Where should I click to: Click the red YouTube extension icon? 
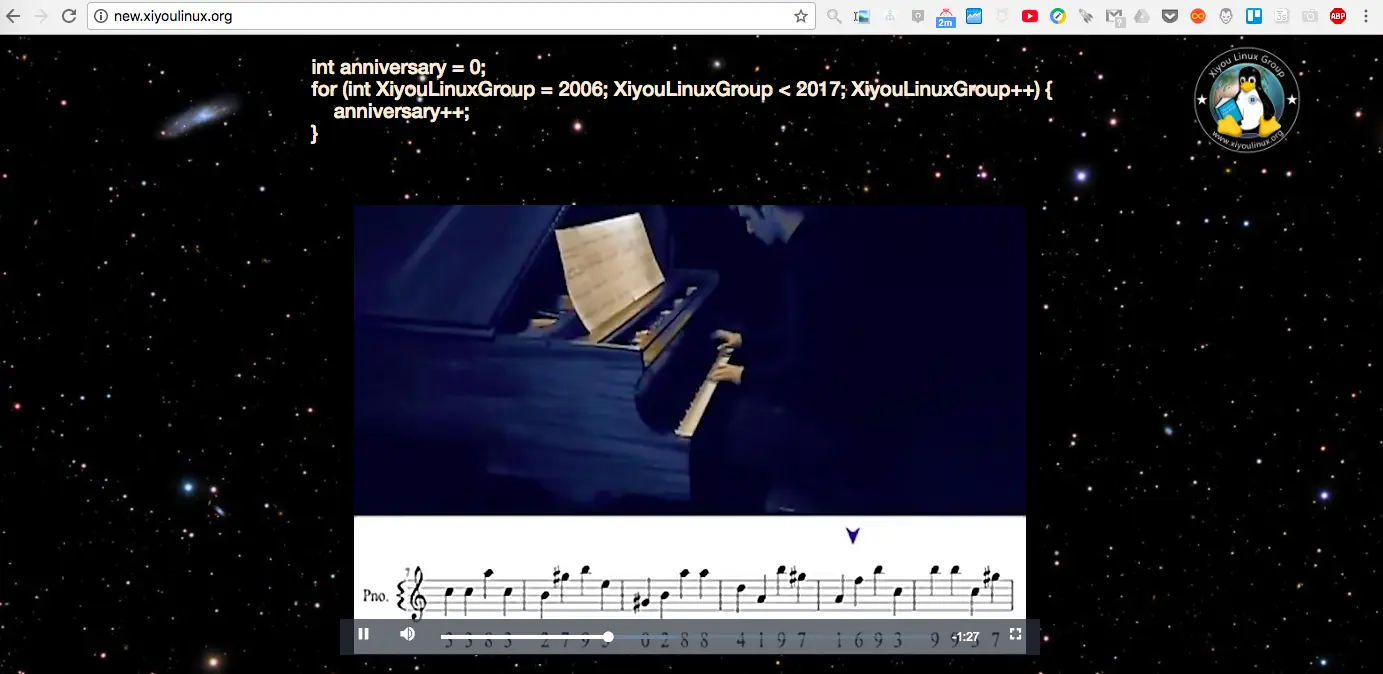pos(1029,16)
